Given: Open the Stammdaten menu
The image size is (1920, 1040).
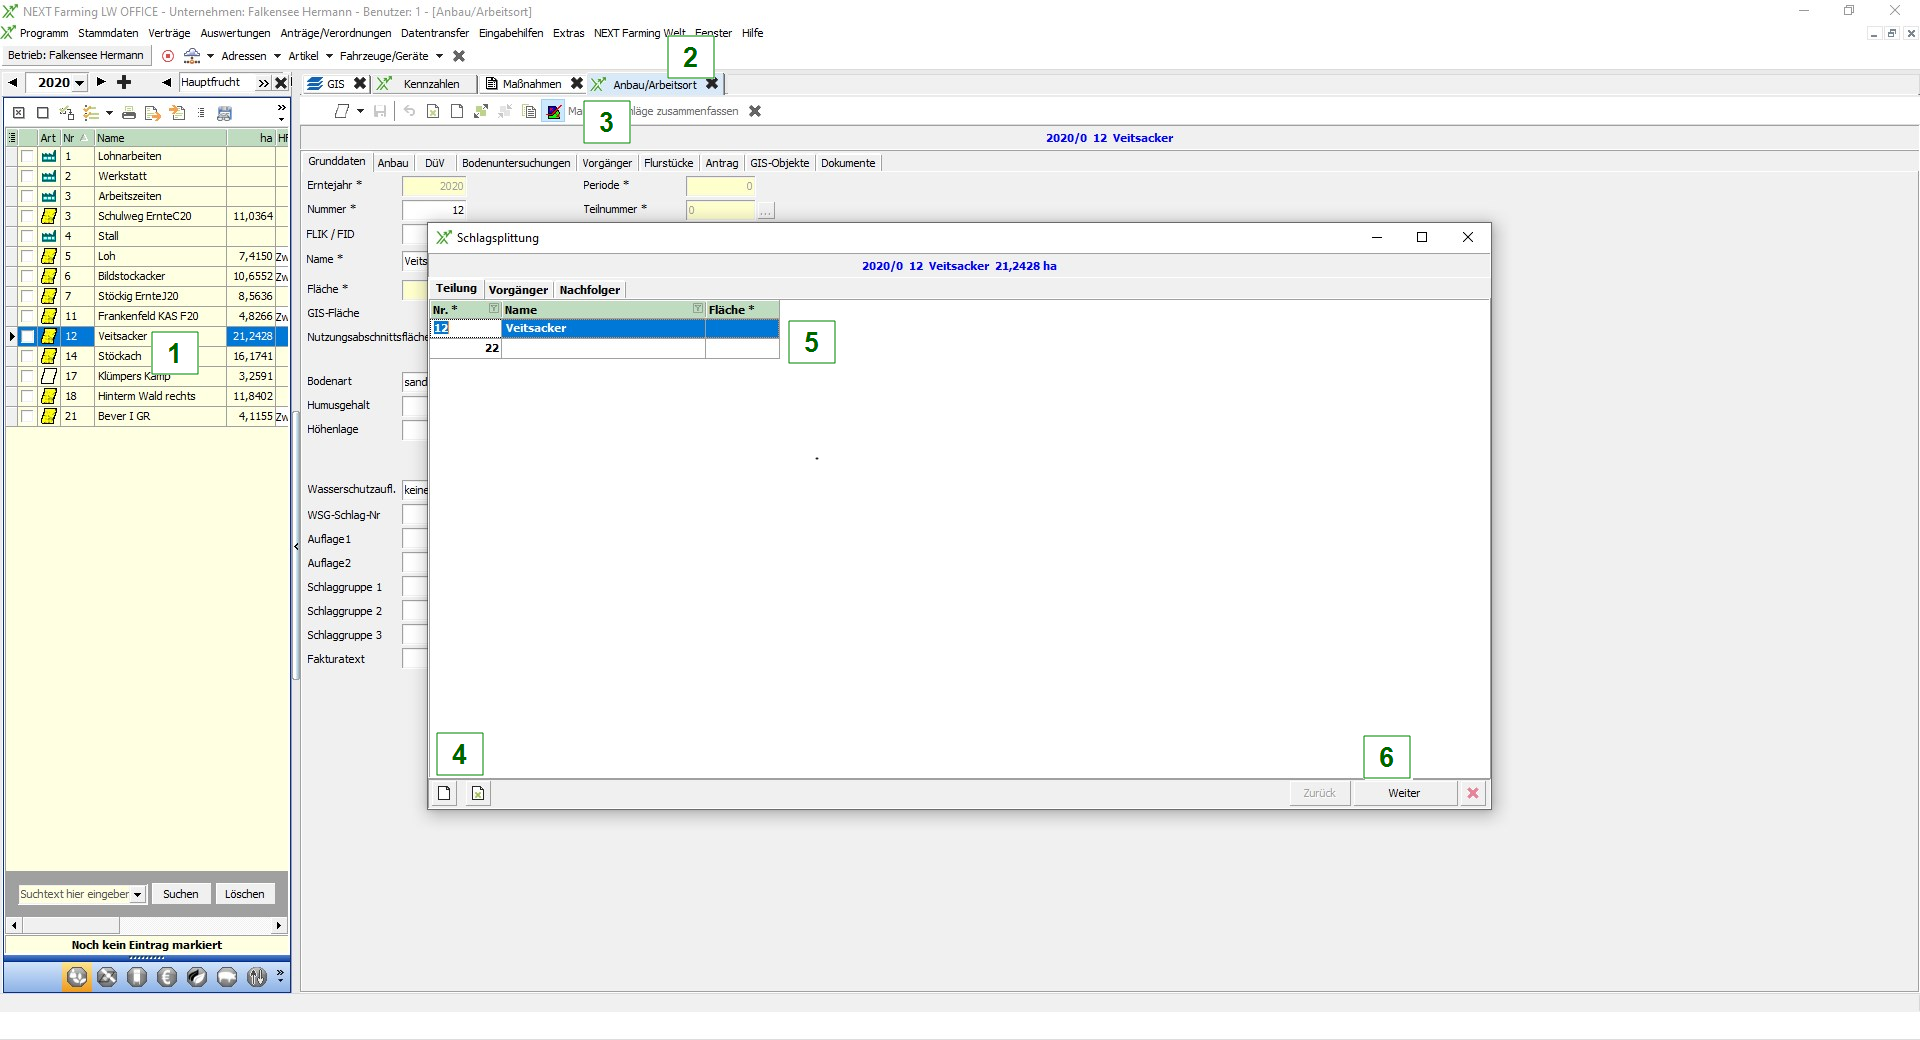Looking at the screenshot, I should (x=108, y=33).
